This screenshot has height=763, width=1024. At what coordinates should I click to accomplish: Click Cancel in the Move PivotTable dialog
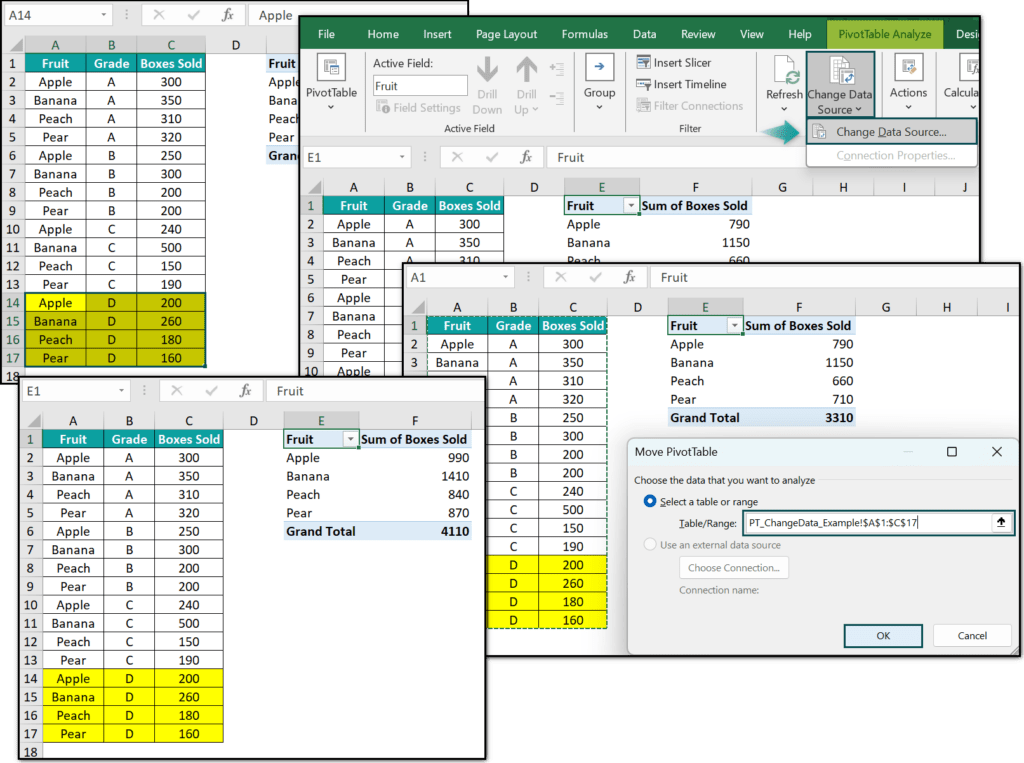[971, 635]
